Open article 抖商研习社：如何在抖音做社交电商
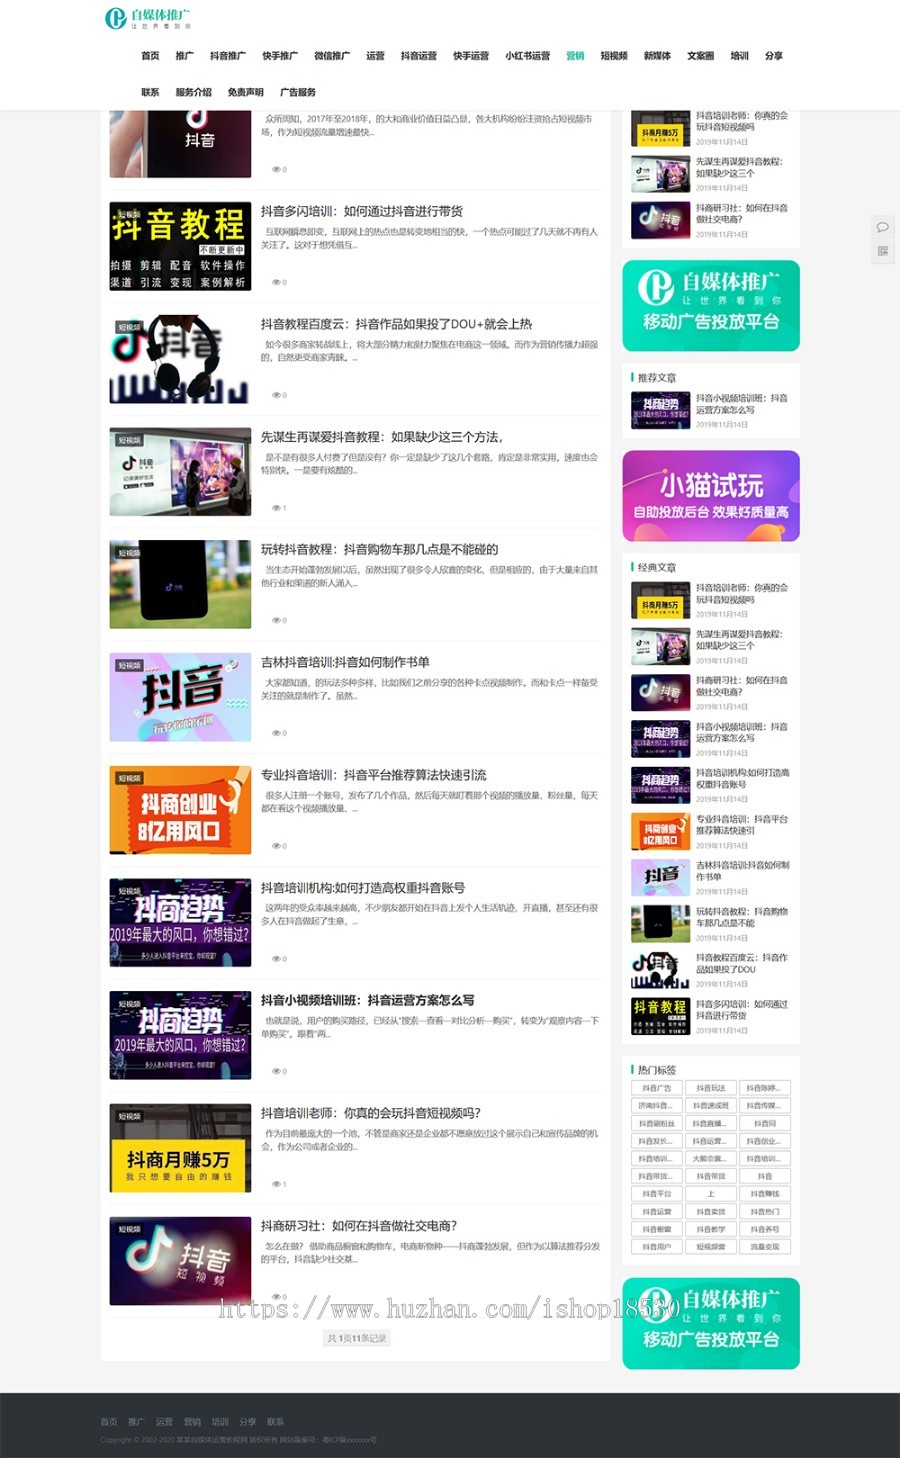 click(x=359, y=1226)
